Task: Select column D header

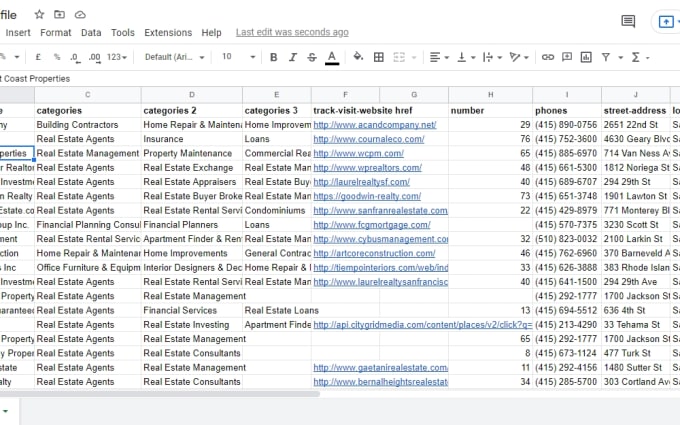Action: point(192,95)
